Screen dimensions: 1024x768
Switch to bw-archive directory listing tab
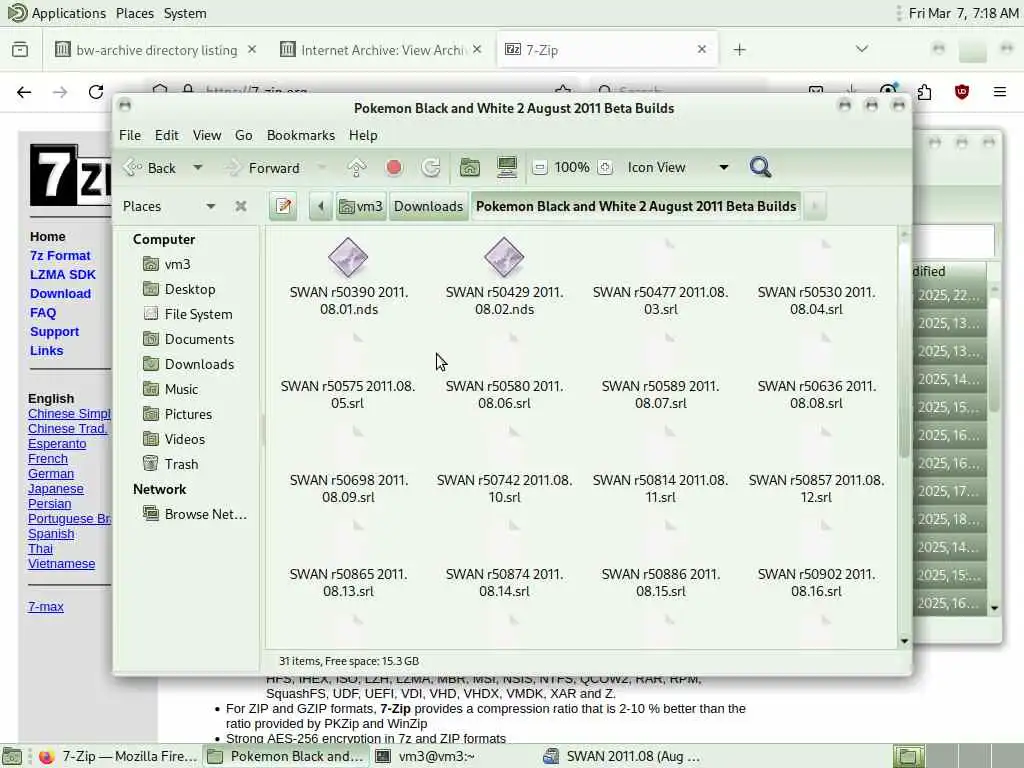pyautogui.click(x=156, y=50)
